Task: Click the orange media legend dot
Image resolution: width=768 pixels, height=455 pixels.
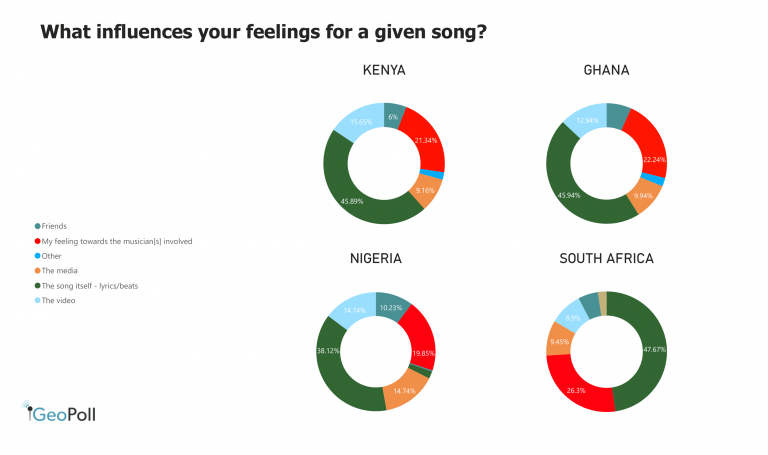Action: click(38, 270)
